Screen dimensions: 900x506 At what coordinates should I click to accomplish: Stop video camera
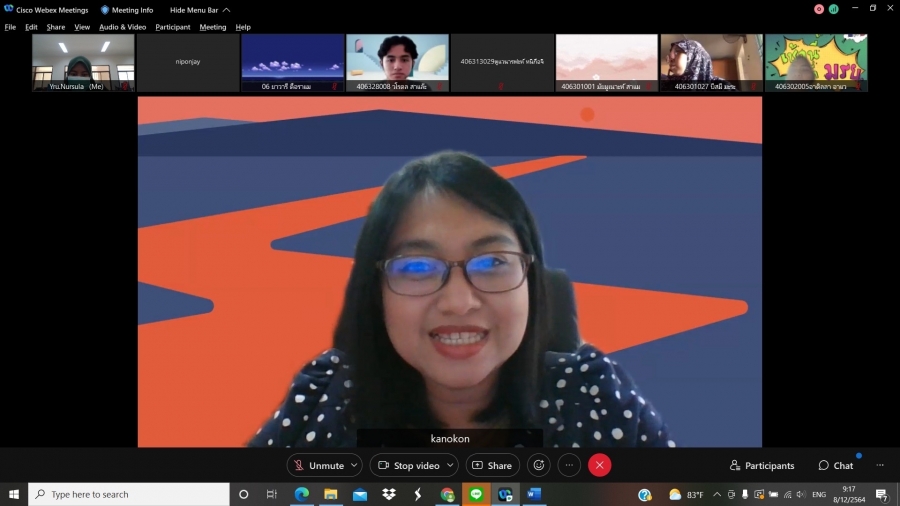pyautogui.click(x=407, y=465)
